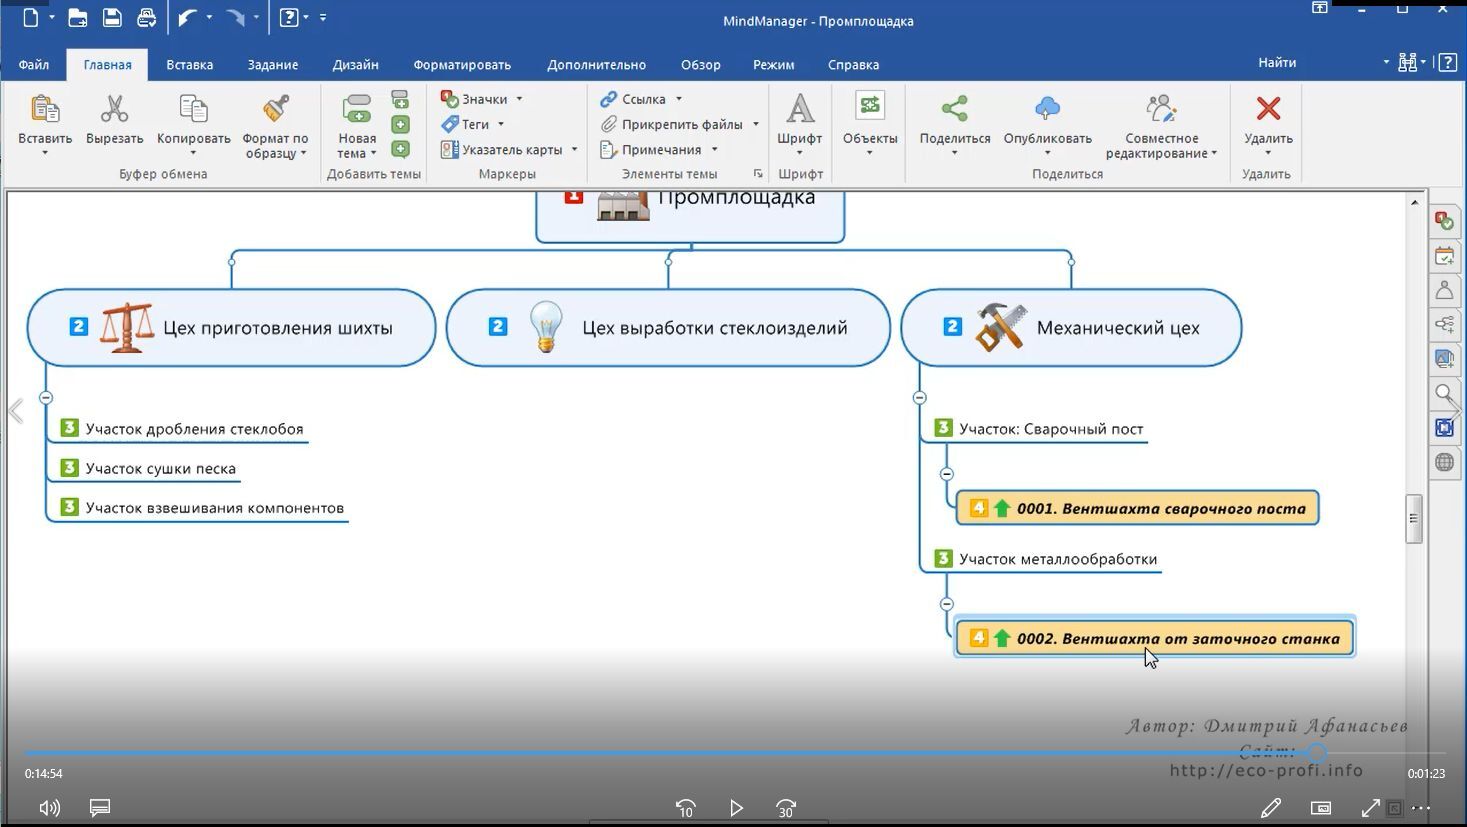Click the Open folder icon in quick access

pos(77,17)
